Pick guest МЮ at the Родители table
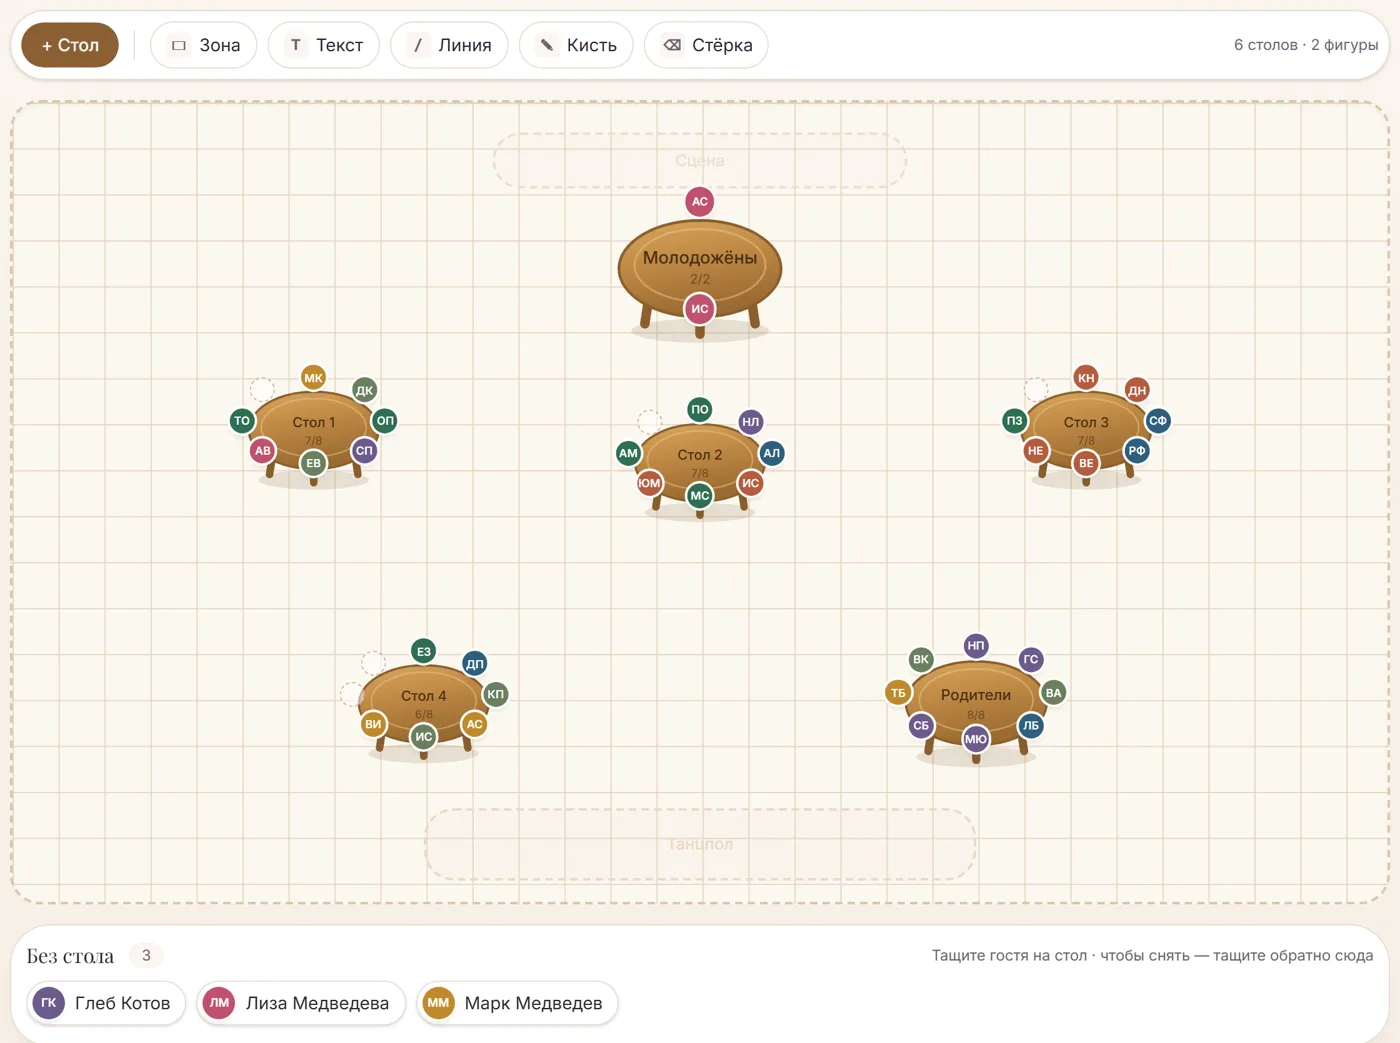This screenshot has width=1400, height=1043. (976, 739)
